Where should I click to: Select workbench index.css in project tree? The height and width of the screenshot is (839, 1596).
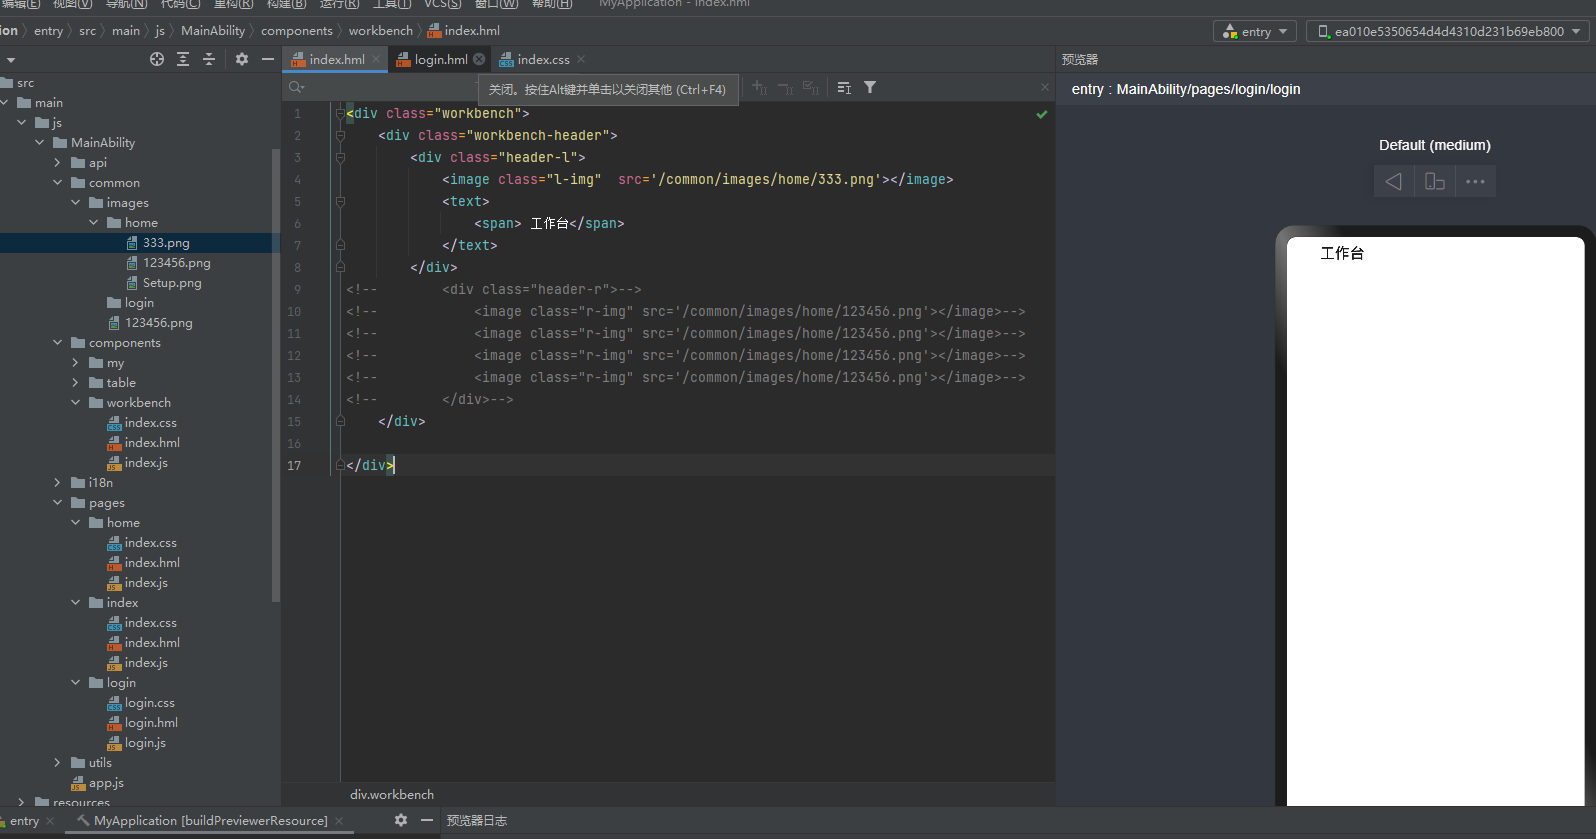150,422
